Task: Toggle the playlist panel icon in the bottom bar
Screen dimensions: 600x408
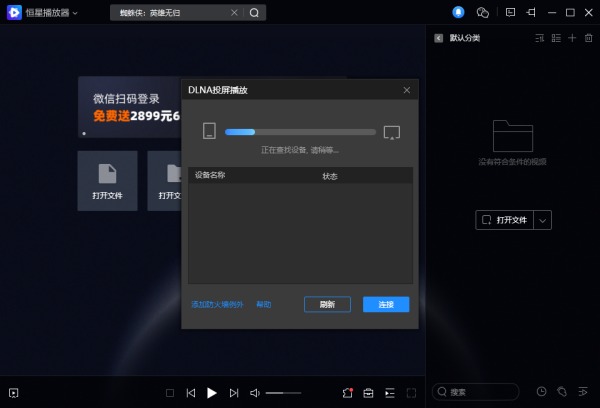Action: (x=390, y=393)
